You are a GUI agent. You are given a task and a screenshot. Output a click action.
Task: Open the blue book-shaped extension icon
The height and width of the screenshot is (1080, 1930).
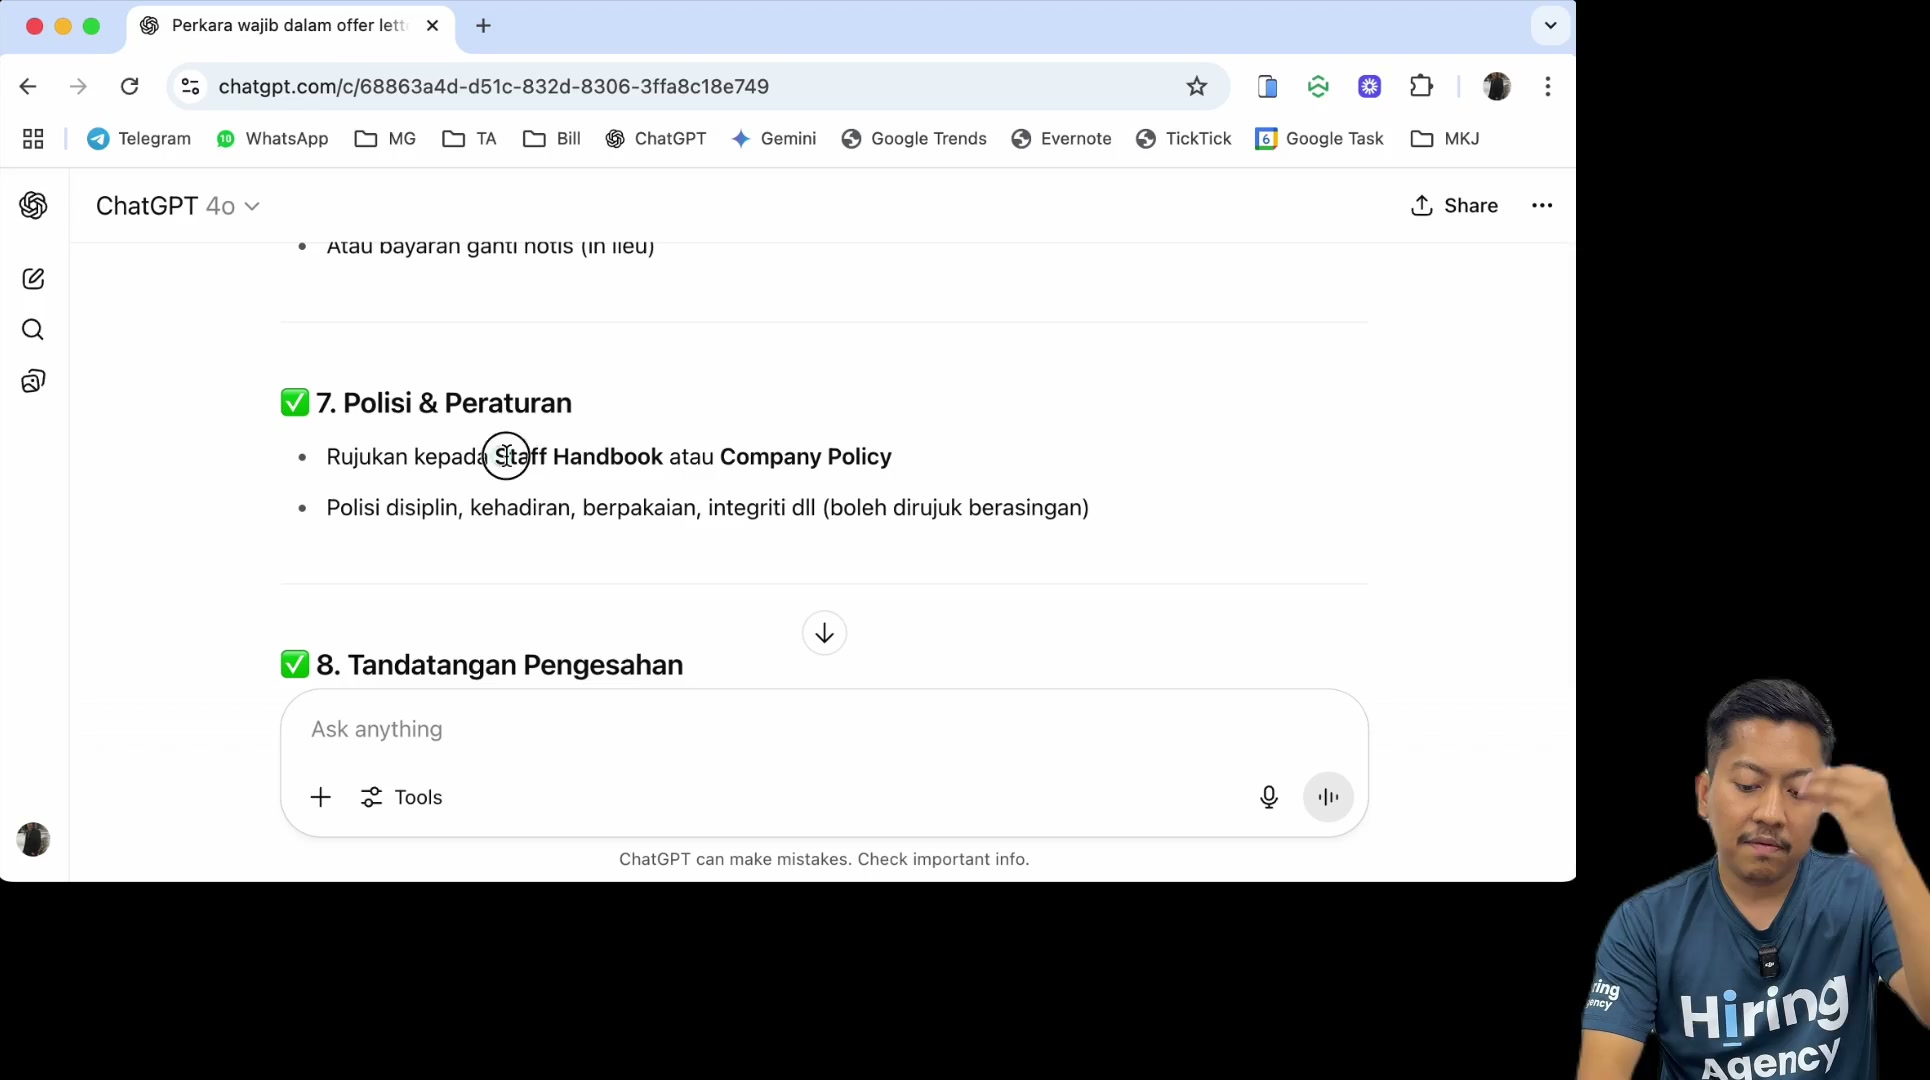1267,87
